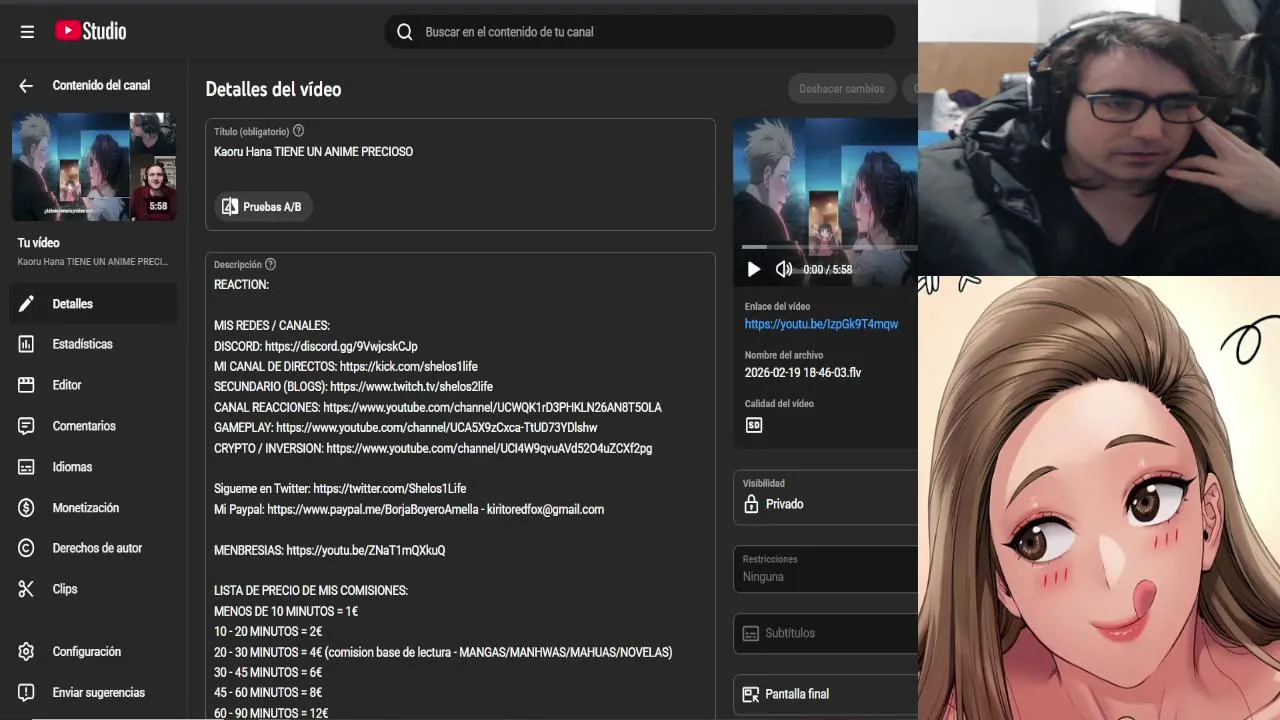The width and height of the screenshot is (1280, 720).
Task: Click the "Sigueme en Twitter" line
Action: [340, 489]
